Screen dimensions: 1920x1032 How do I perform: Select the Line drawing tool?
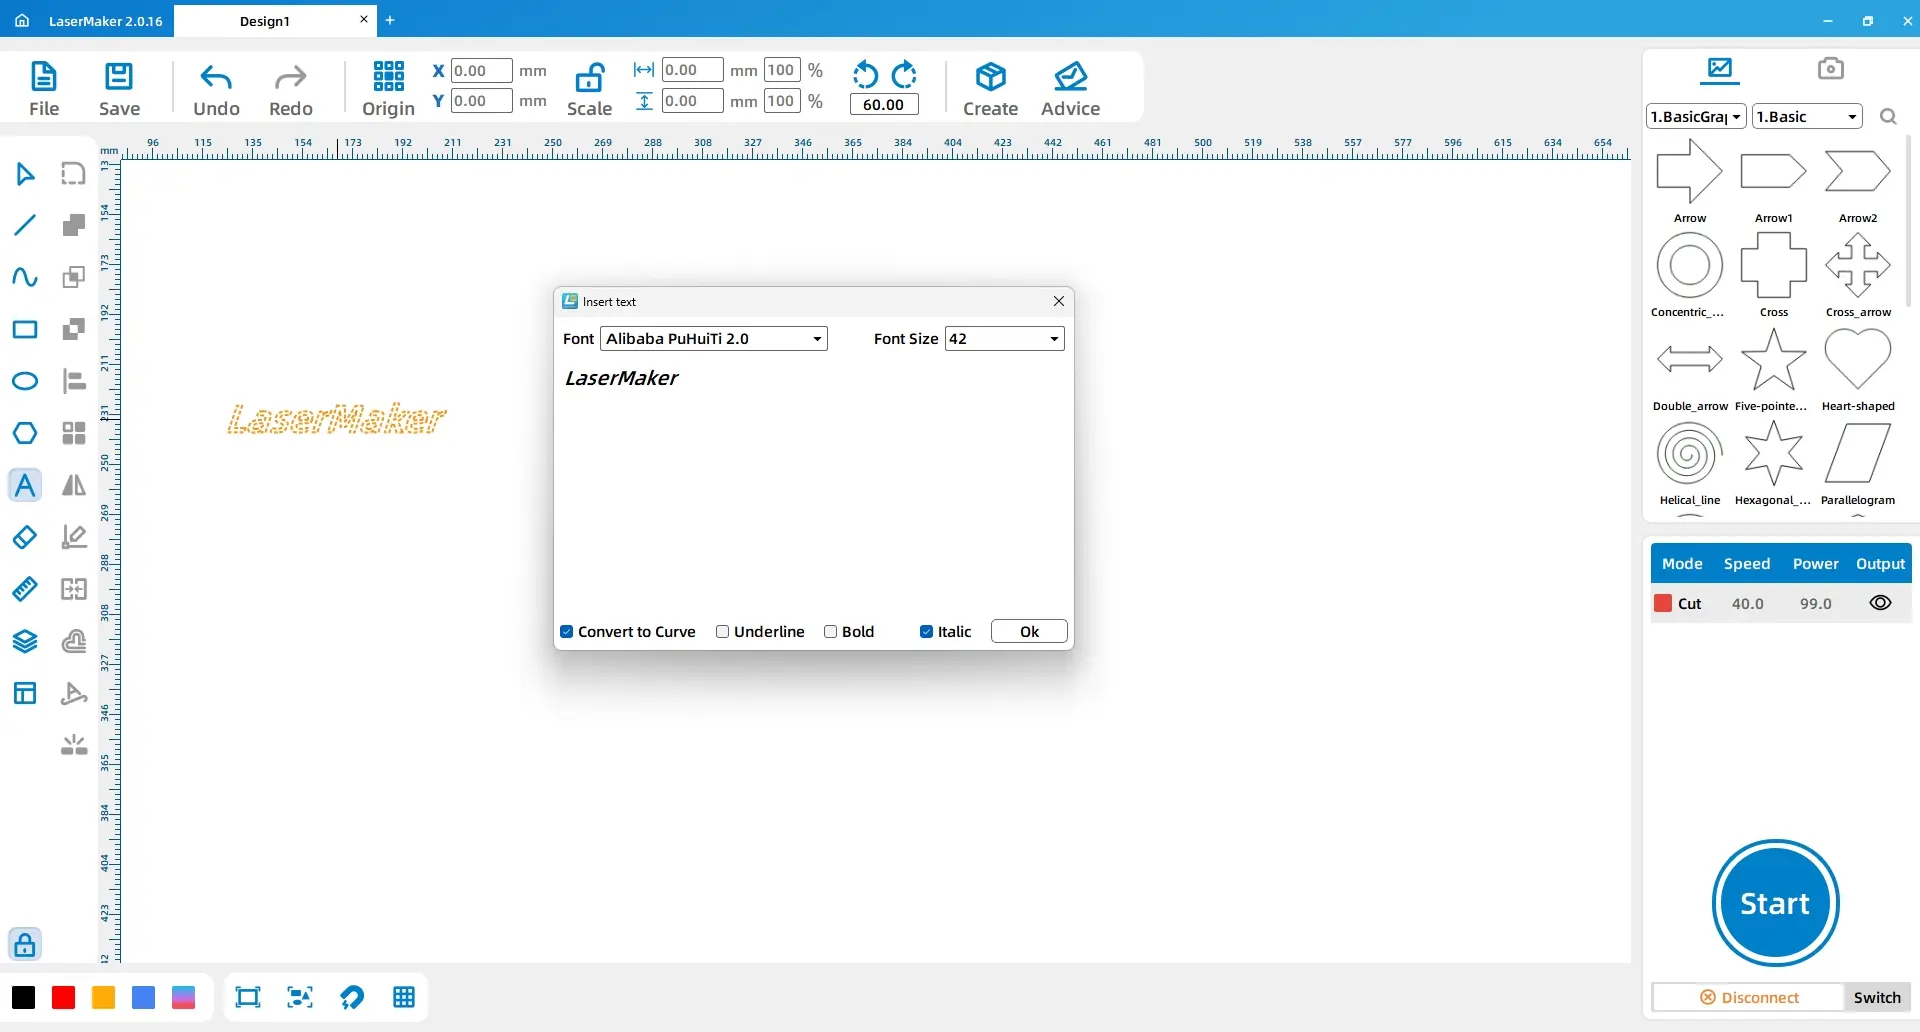[x=25, y=225]
